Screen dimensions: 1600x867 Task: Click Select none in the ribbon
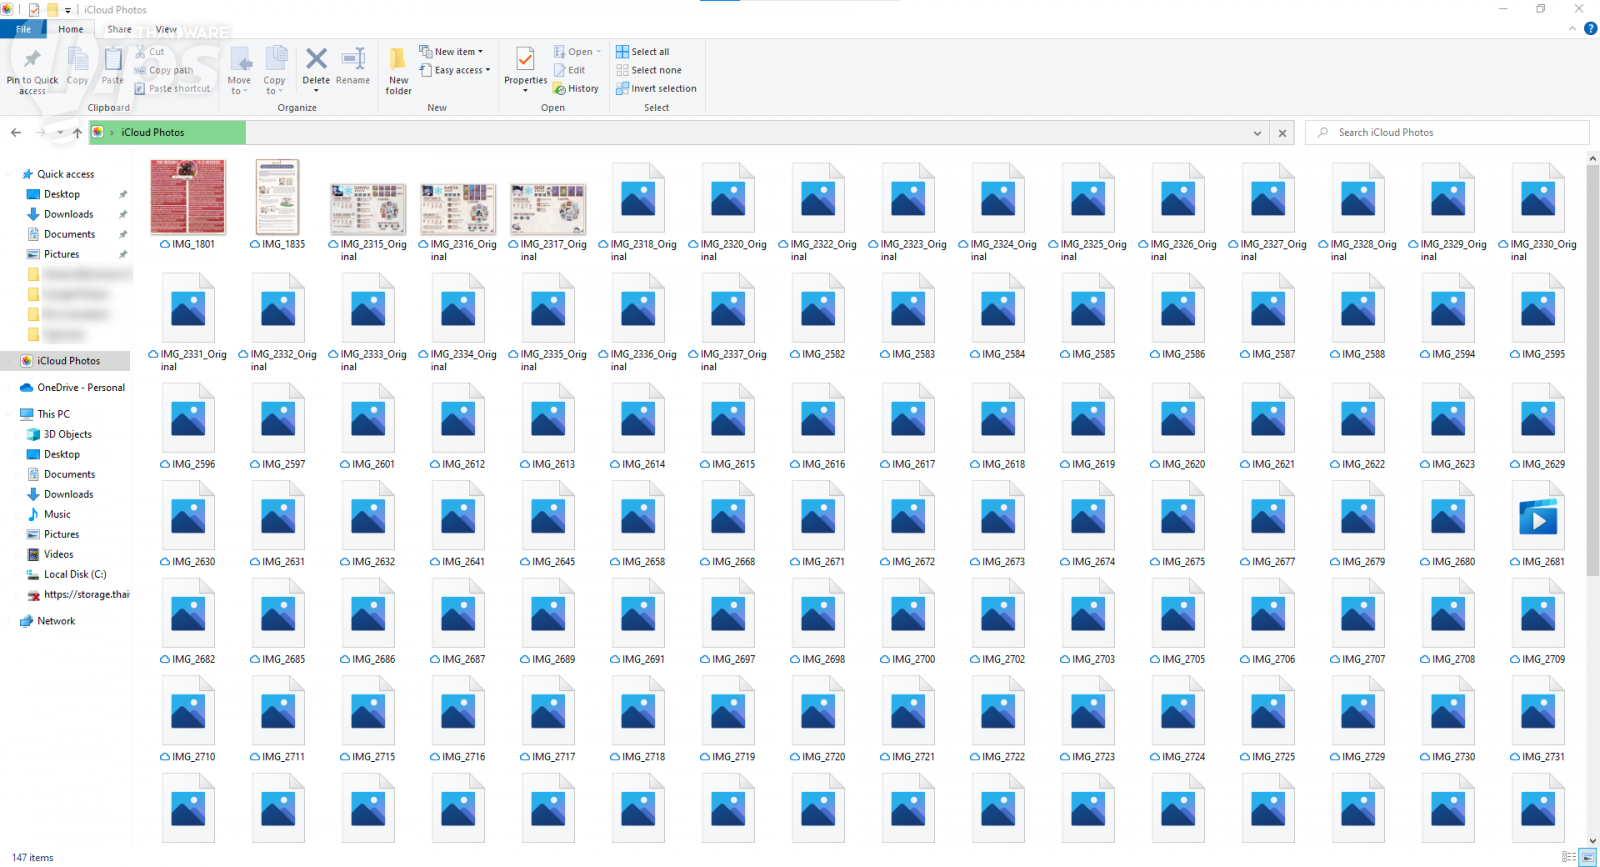point(649,70)
